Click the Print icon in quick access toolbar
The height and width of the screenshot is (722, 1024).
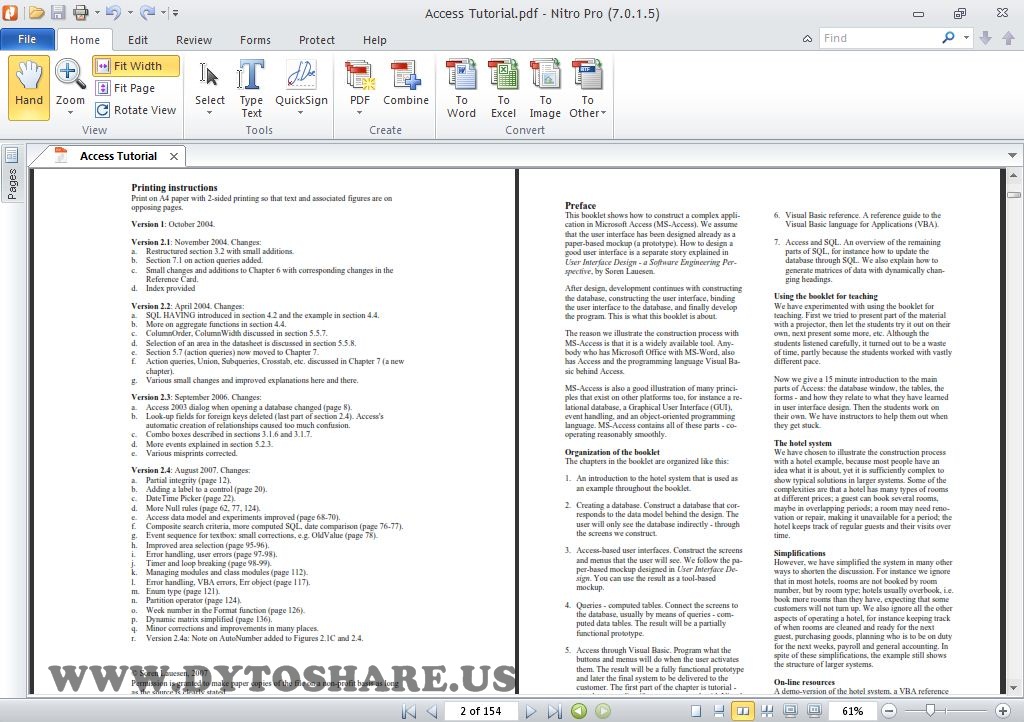(x=80, y=12)
